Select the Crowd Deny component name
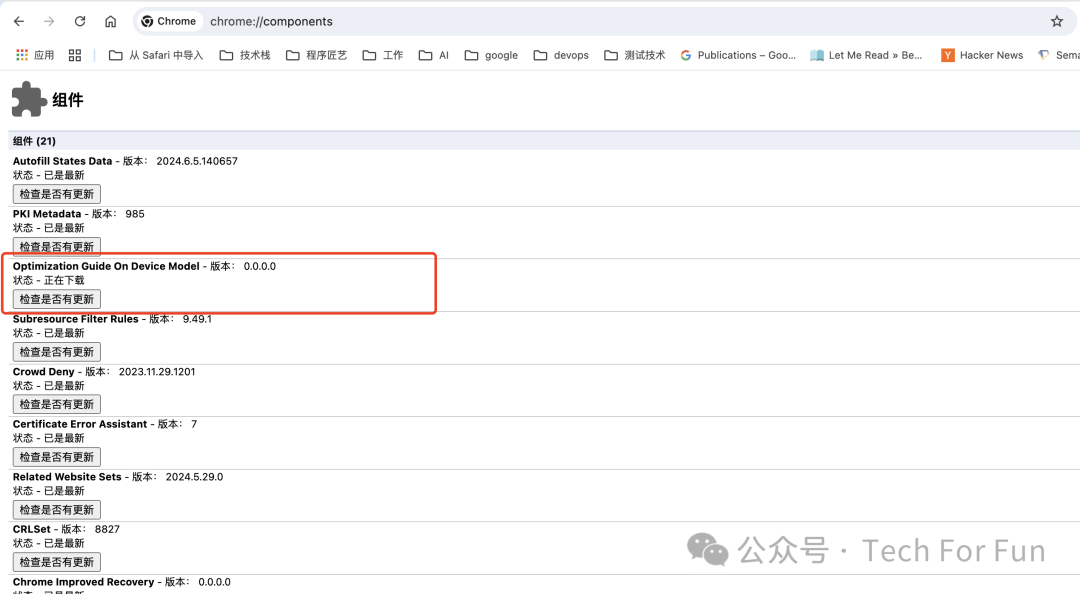 pyautogui.click(x=43, y=372)
